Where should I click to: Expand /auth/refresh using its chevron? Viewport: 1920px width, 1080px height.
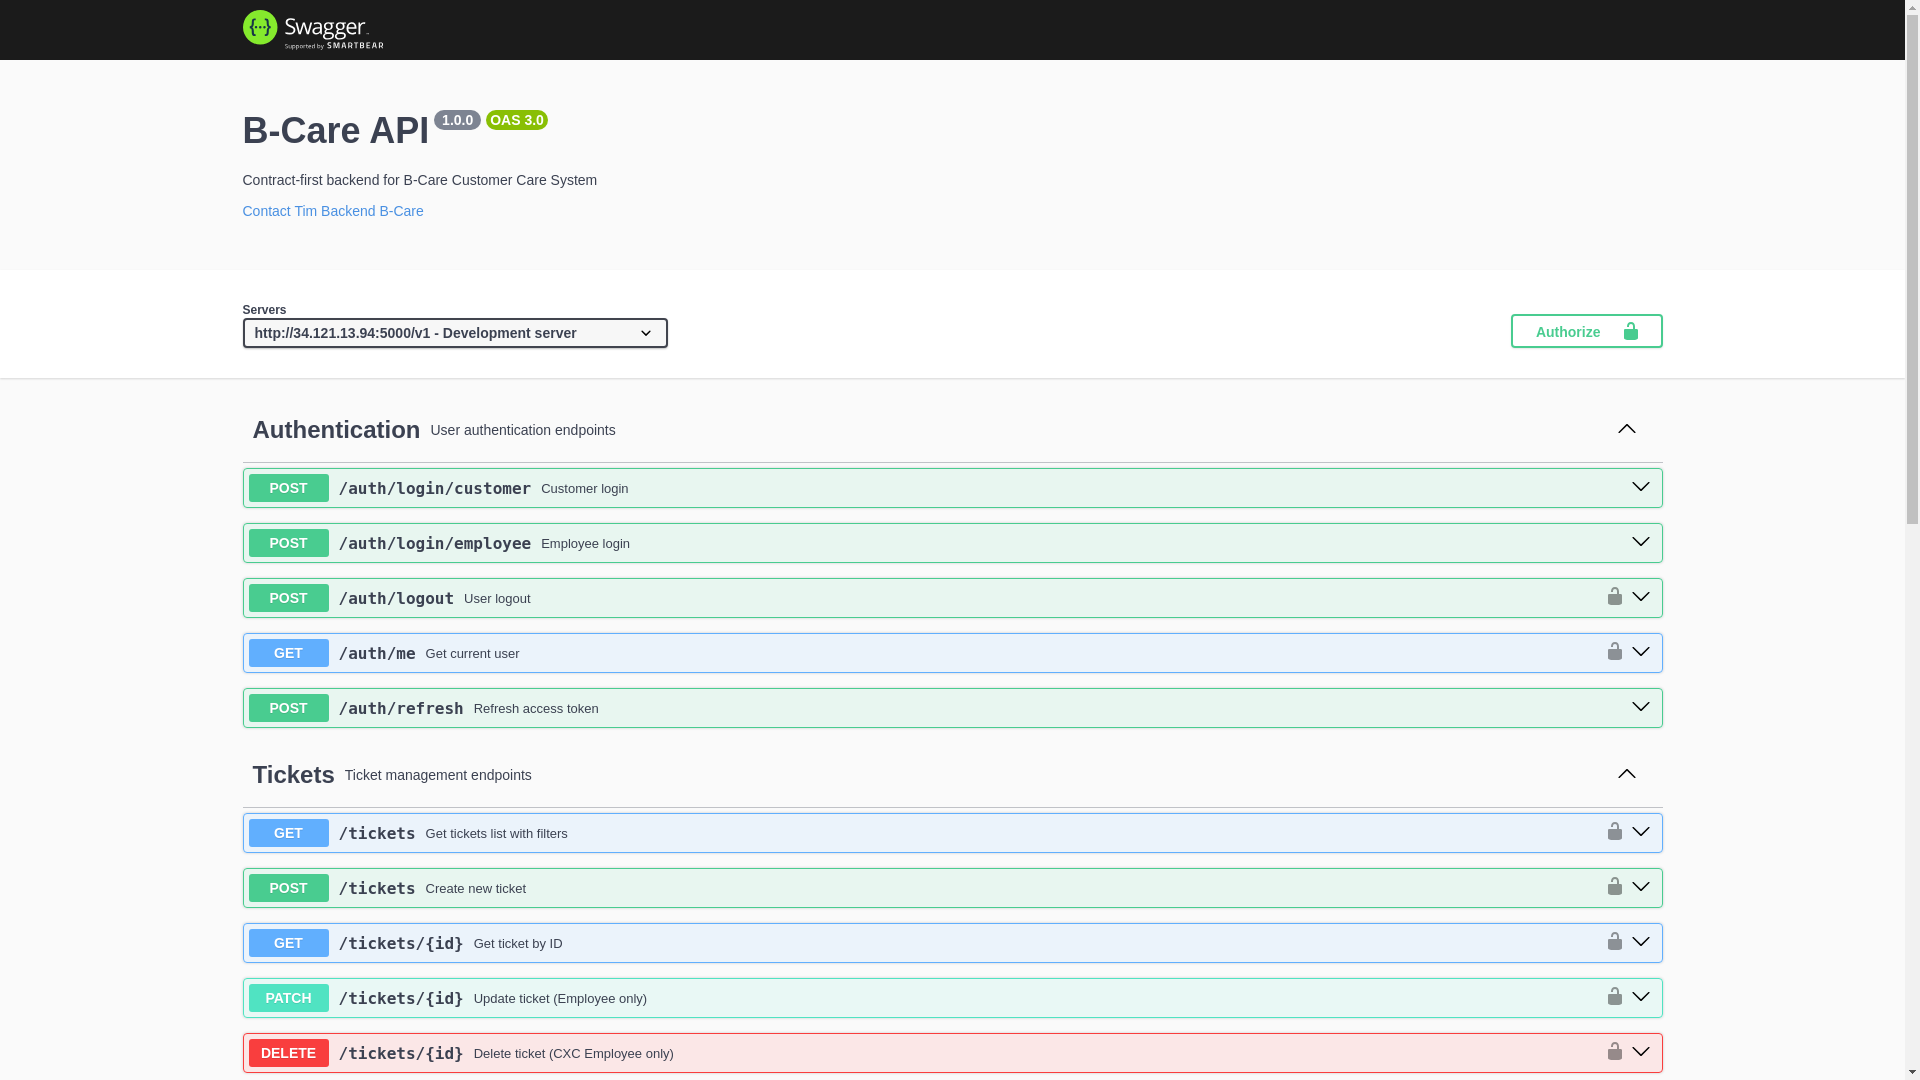[1641, 707]
